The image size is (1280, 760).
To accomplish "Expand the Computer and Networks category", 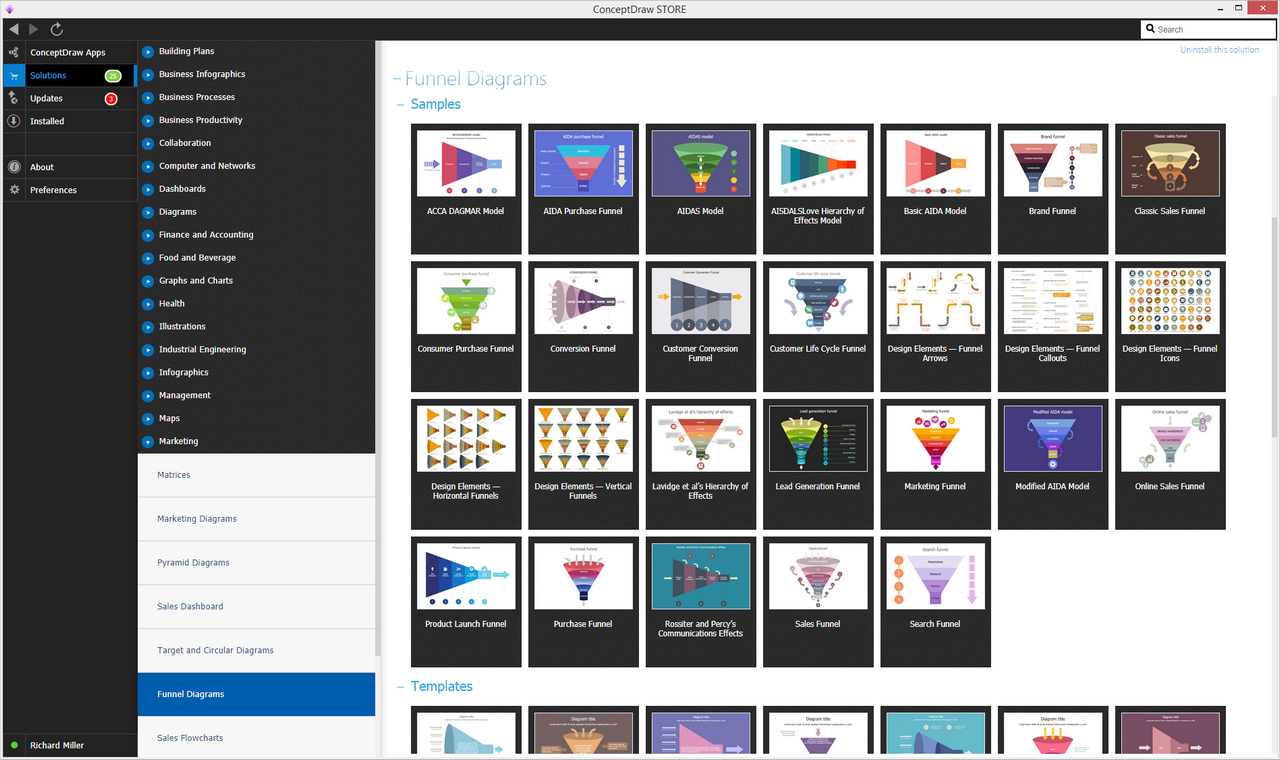I will 148,166.
